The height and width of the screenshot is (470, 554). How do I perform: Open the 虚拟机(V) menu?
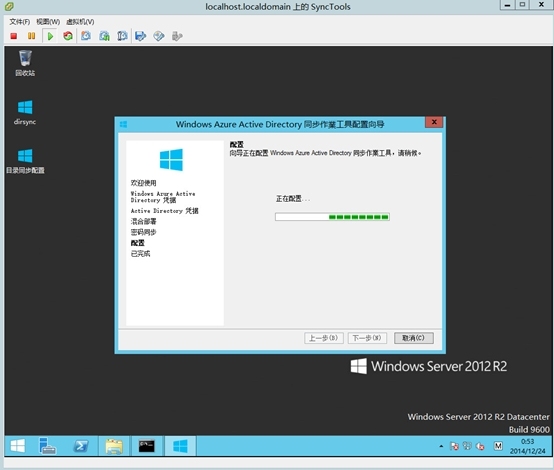click(80, 22)
